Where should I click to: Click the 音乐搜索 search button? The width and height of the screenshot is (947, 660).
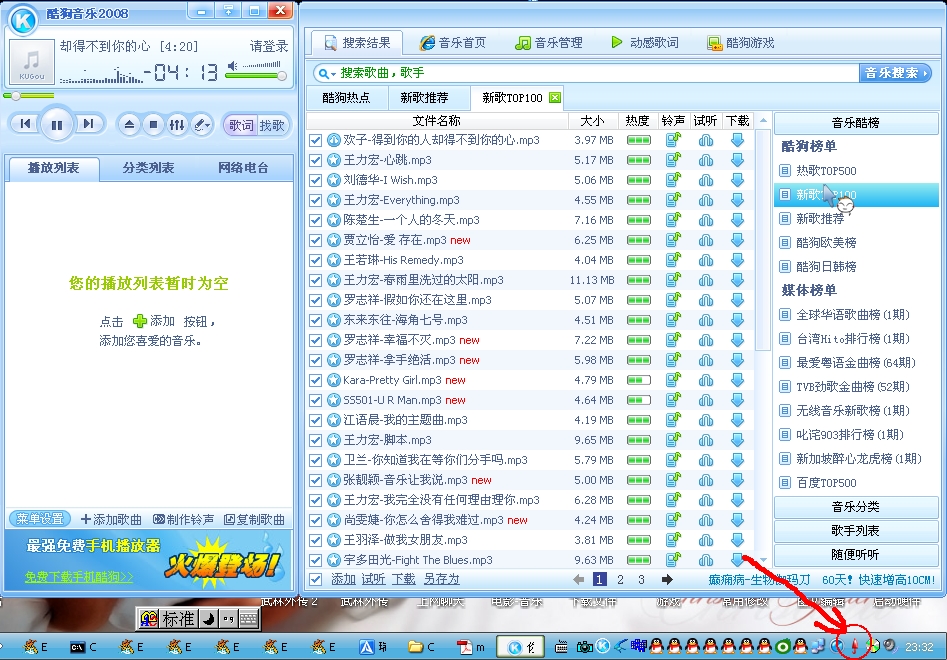[895, 73]
